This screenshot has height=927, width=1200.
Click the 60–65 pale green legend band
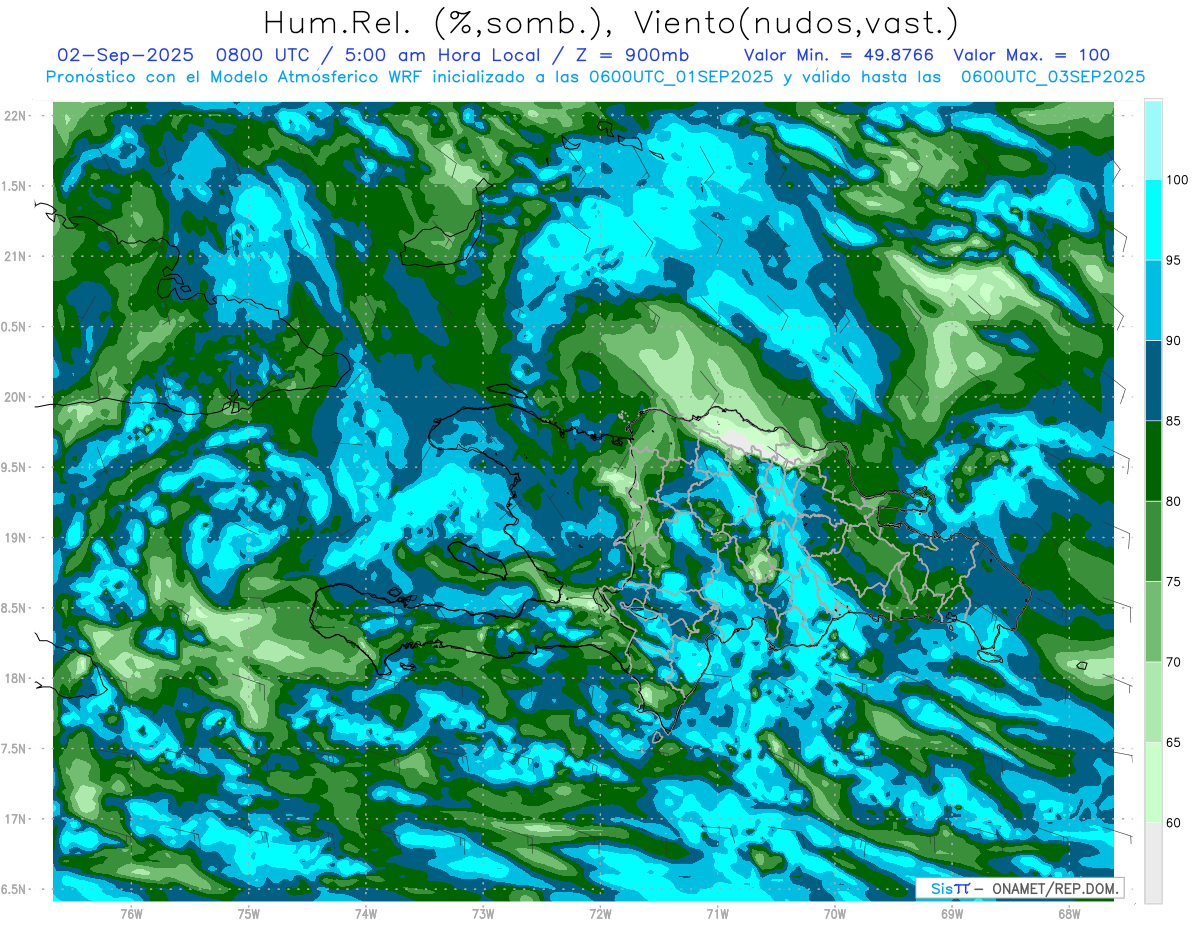coord(1153,782)
